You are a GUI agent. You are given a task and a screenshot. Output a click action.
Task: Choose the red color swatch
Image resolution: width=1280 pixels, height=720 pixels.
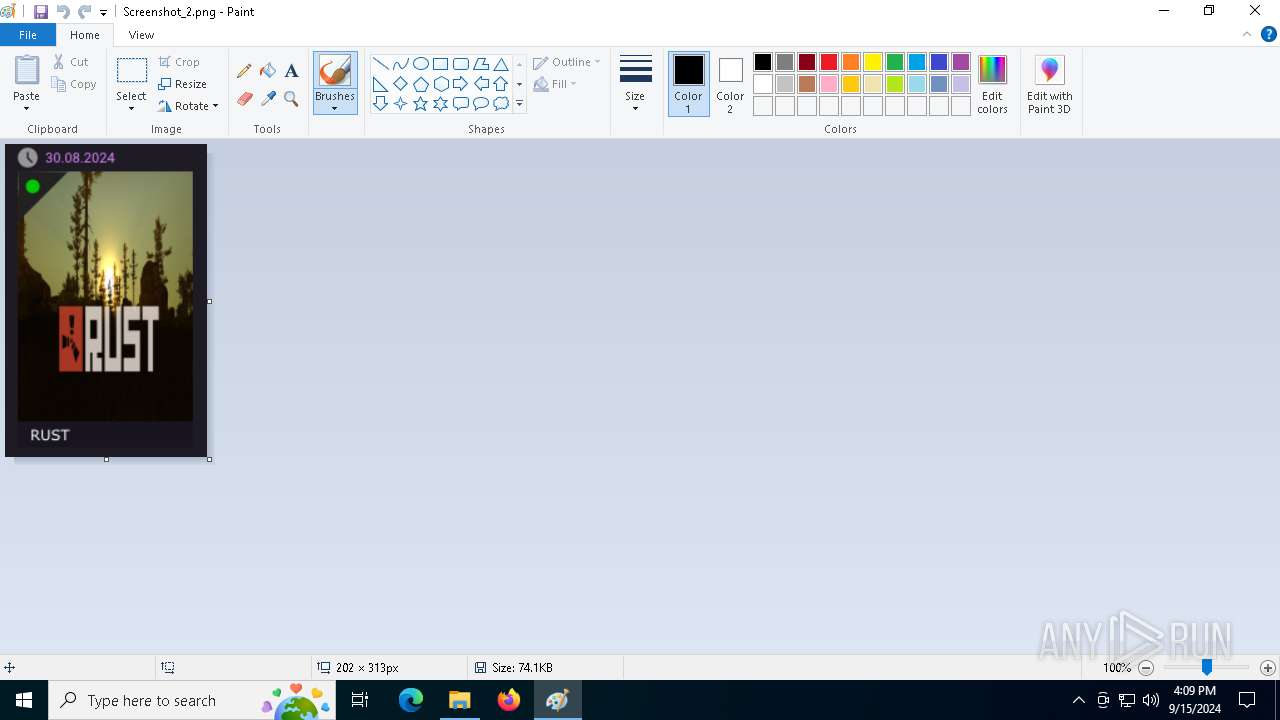coord(829,62)
